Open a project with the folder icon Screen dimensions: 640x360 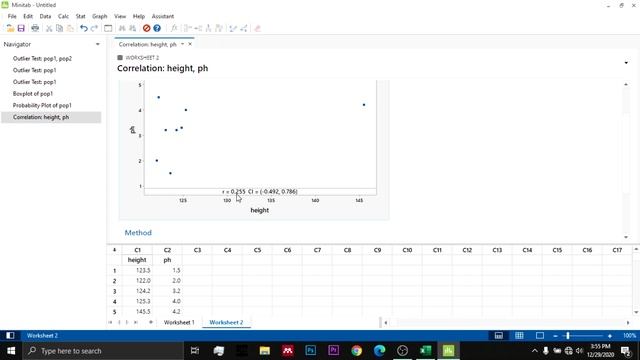(10, 28)
